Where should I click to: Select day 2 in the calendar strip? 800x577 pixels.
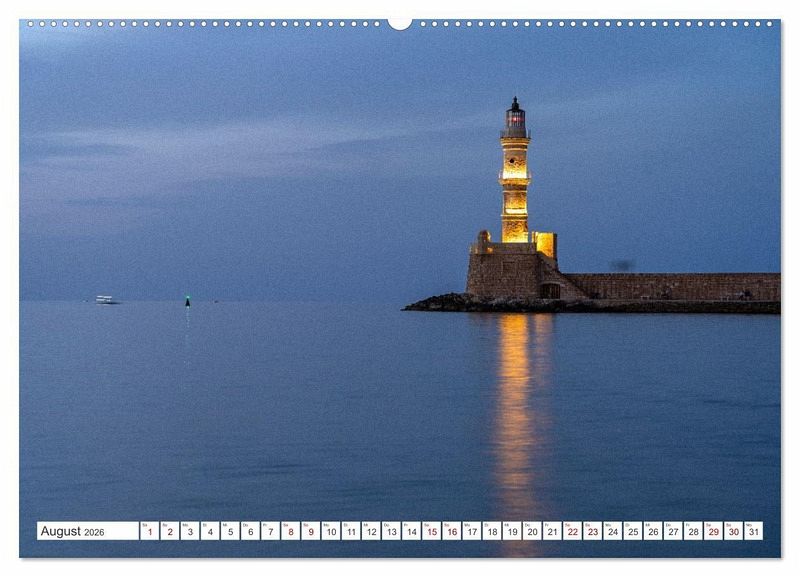[170, 531]
